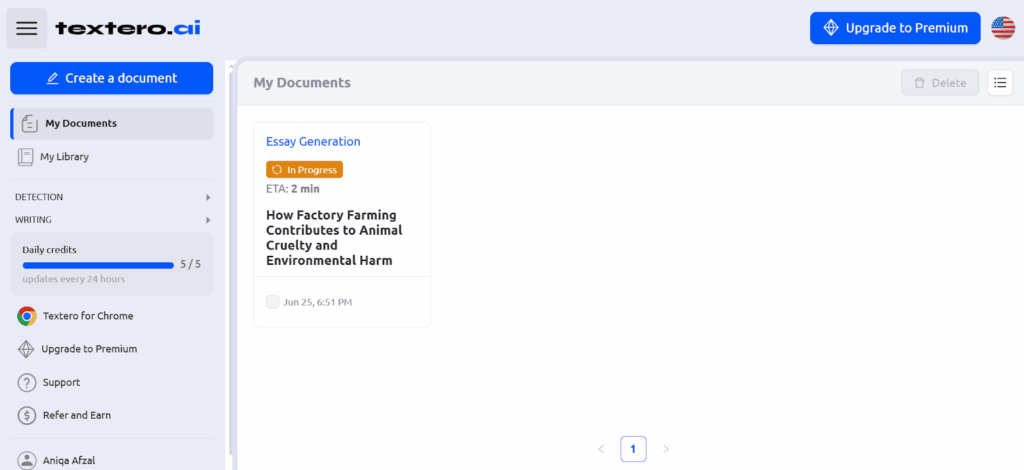Tick the document checkbox beside Jun 25
This screenshot has width=1024, height=470.
(x=272, y=302)
